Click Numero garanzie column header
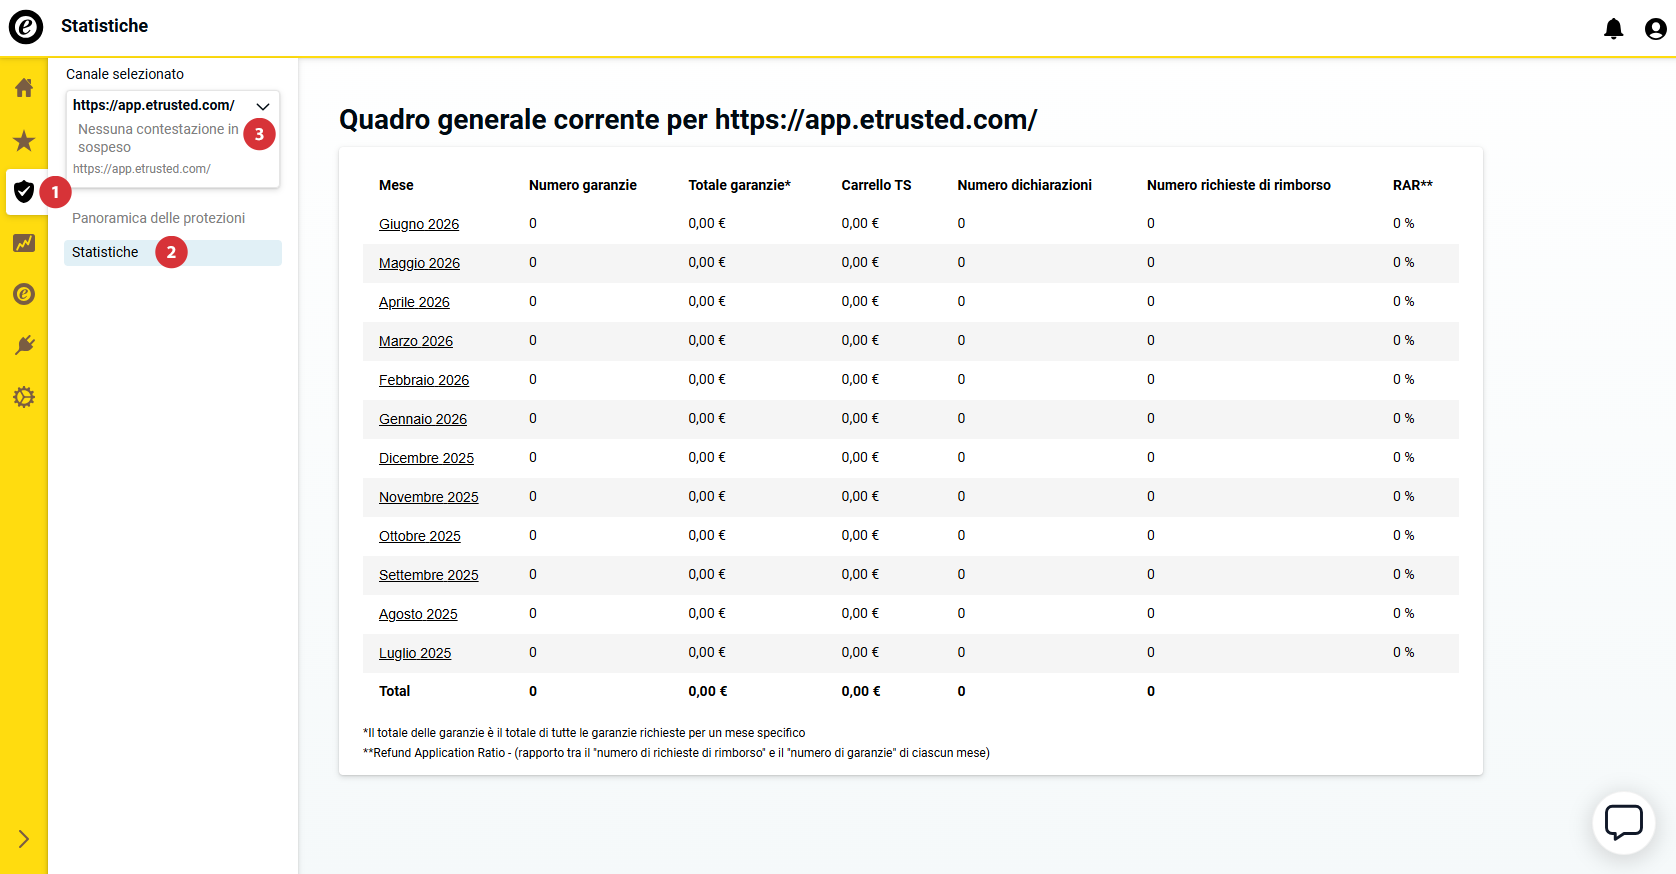The width and height of the screenshot is (1676, 874). (x=583, y=185)
